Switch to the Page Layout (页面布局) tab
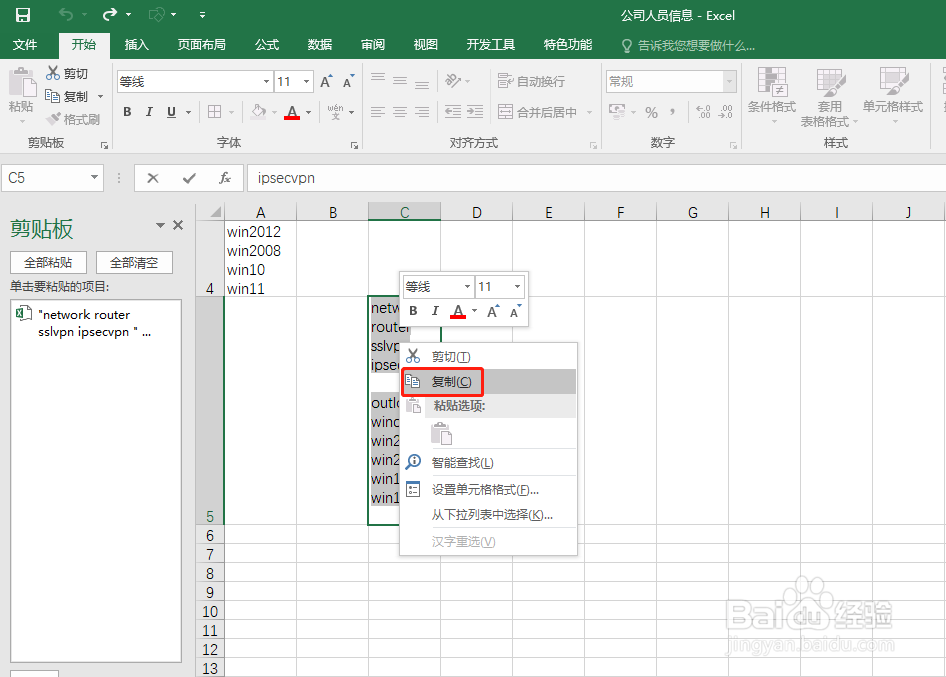Viewport: 946px width, 677px height. click(x=202, y=45)
